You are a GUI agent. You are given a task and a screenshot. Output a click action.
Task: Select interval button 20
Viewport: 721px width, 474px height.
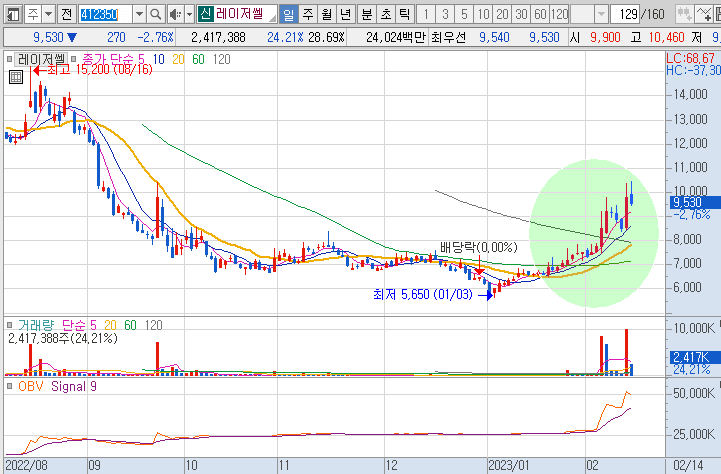(x=502, y=15)
